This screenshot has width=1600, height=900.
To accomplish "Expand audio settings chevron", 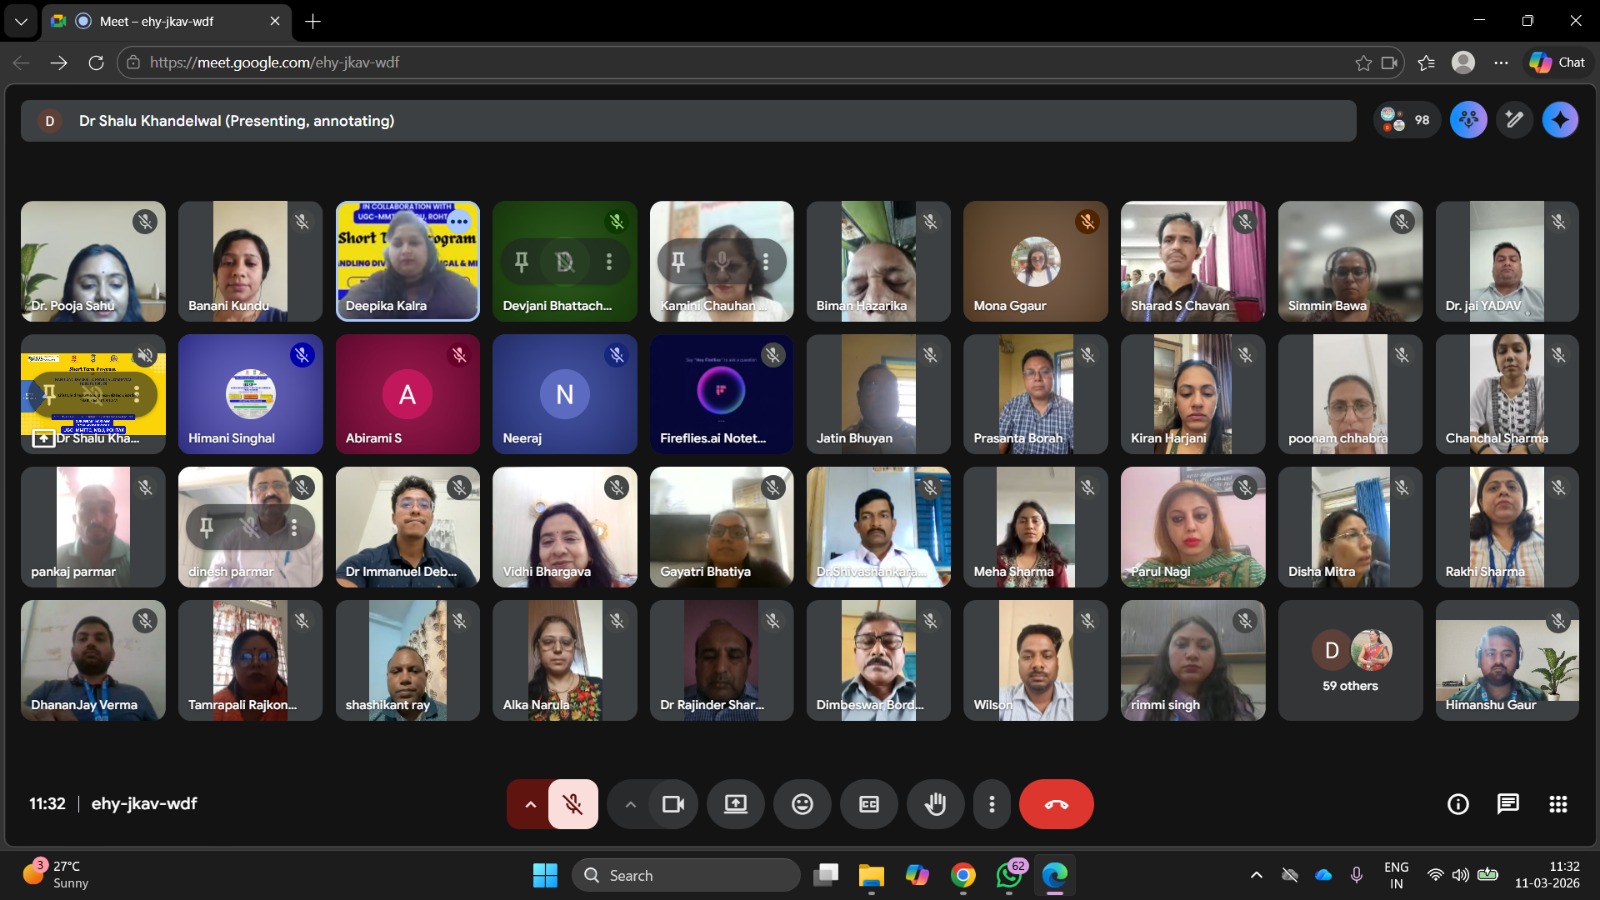I will pyautogui.click(x=530, y=804).
